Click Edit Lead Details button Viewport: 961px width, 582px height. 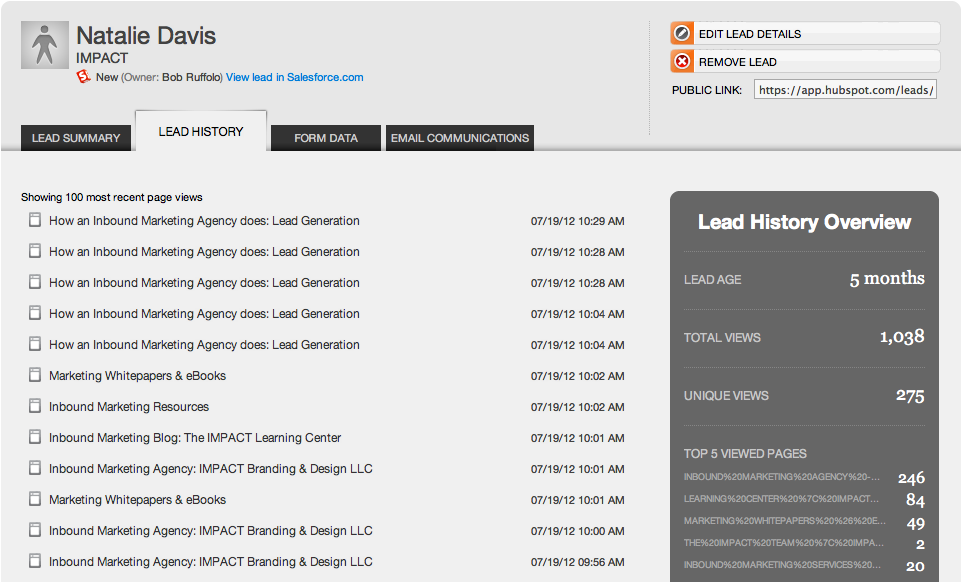click(805, 33)
